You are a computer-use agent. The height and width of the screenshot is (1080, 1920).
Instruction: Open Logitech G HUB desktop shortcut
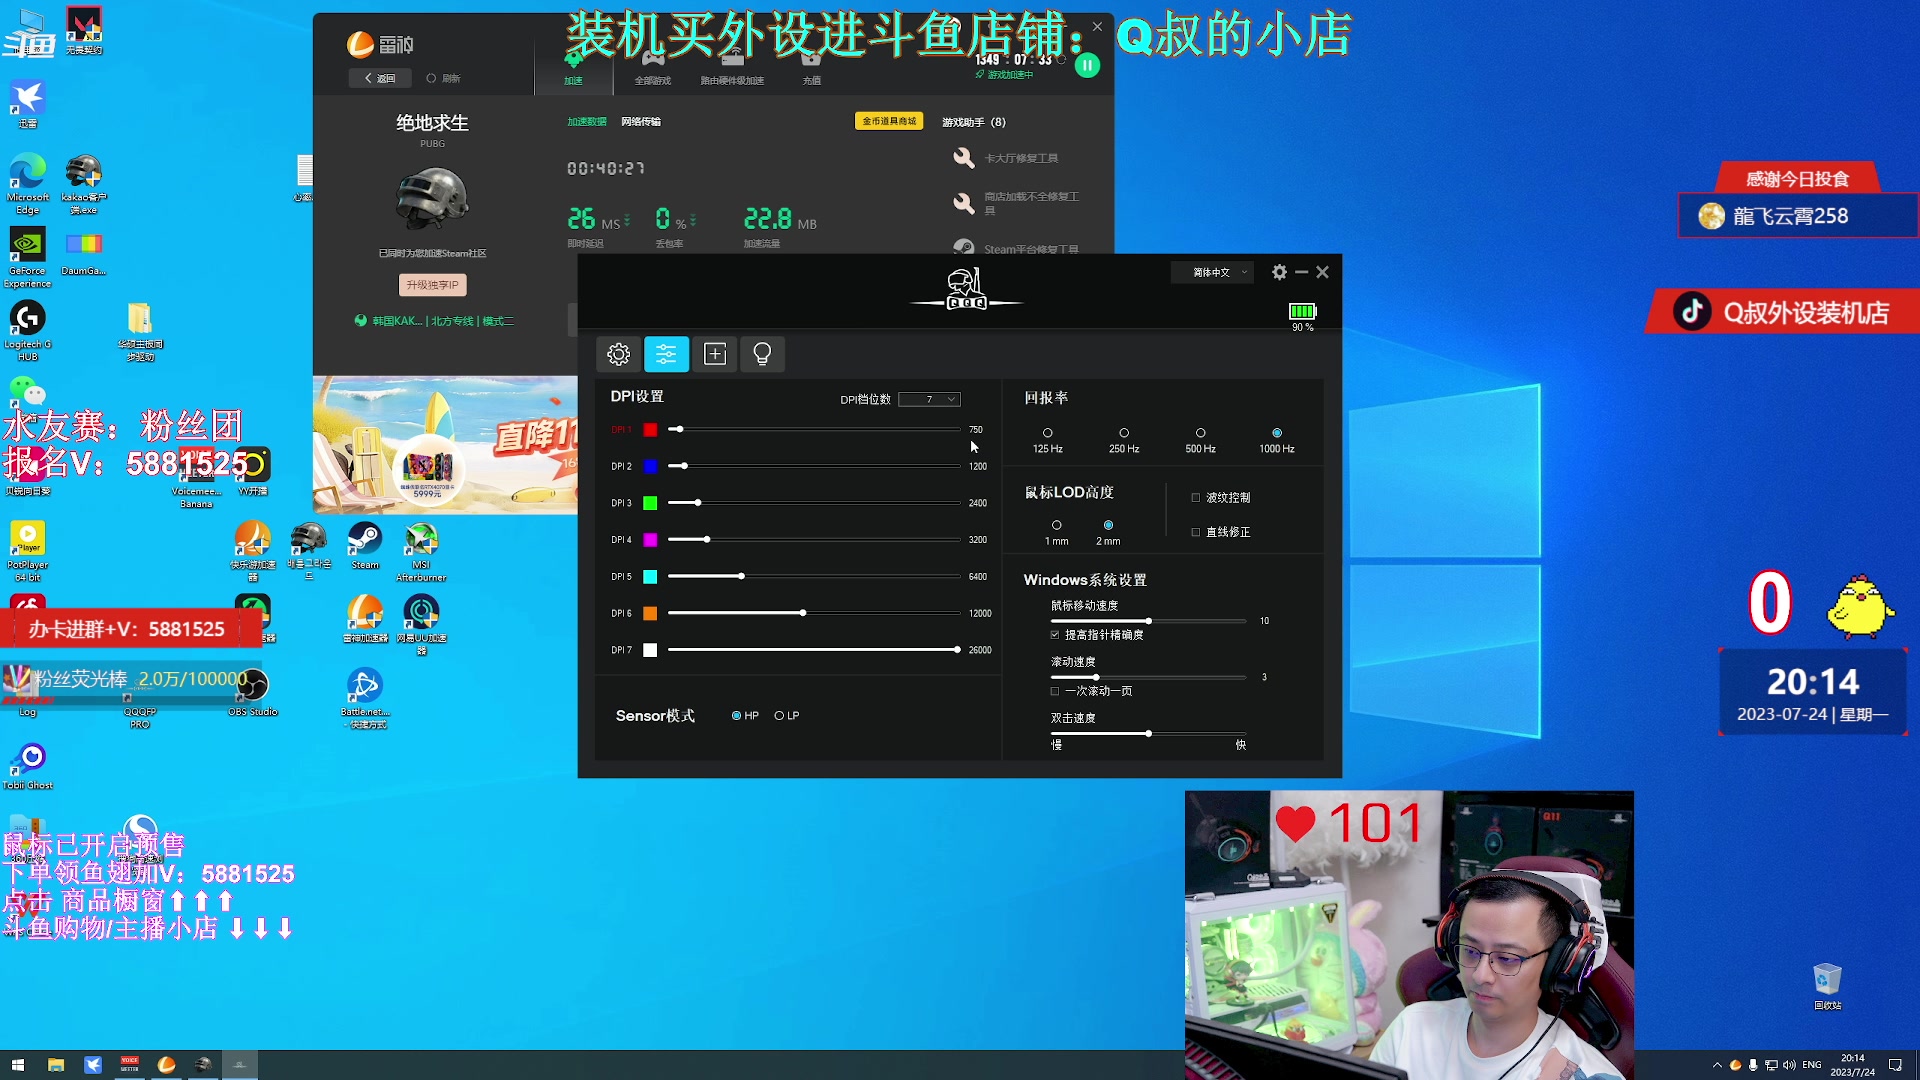[x=28, y=331]
